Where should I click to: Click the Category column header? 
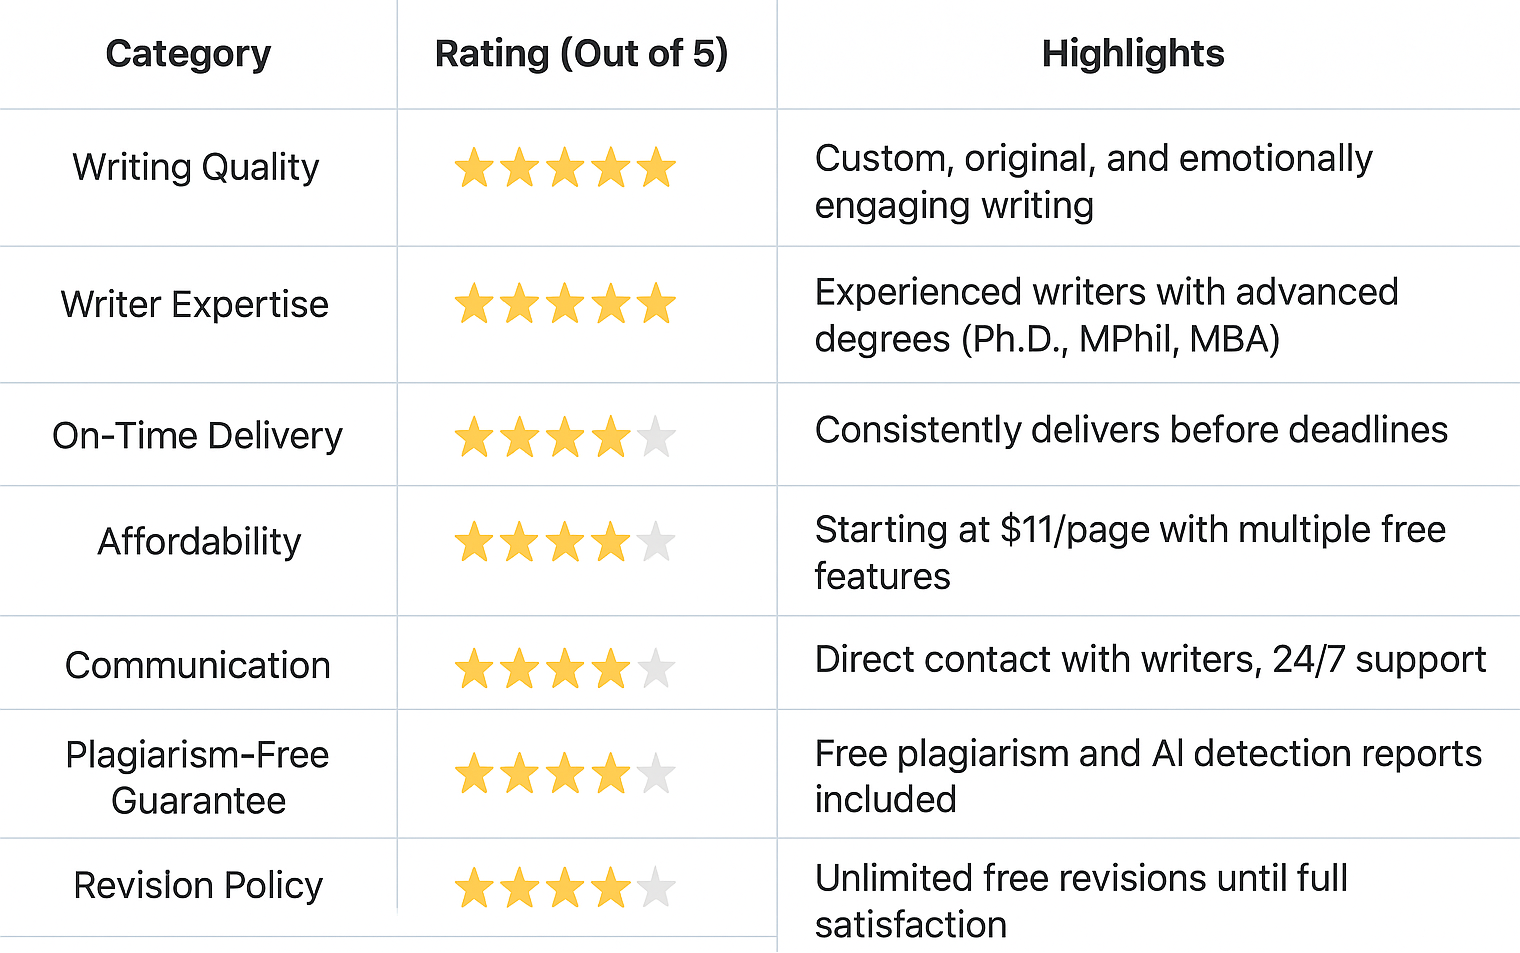(188, 54)
